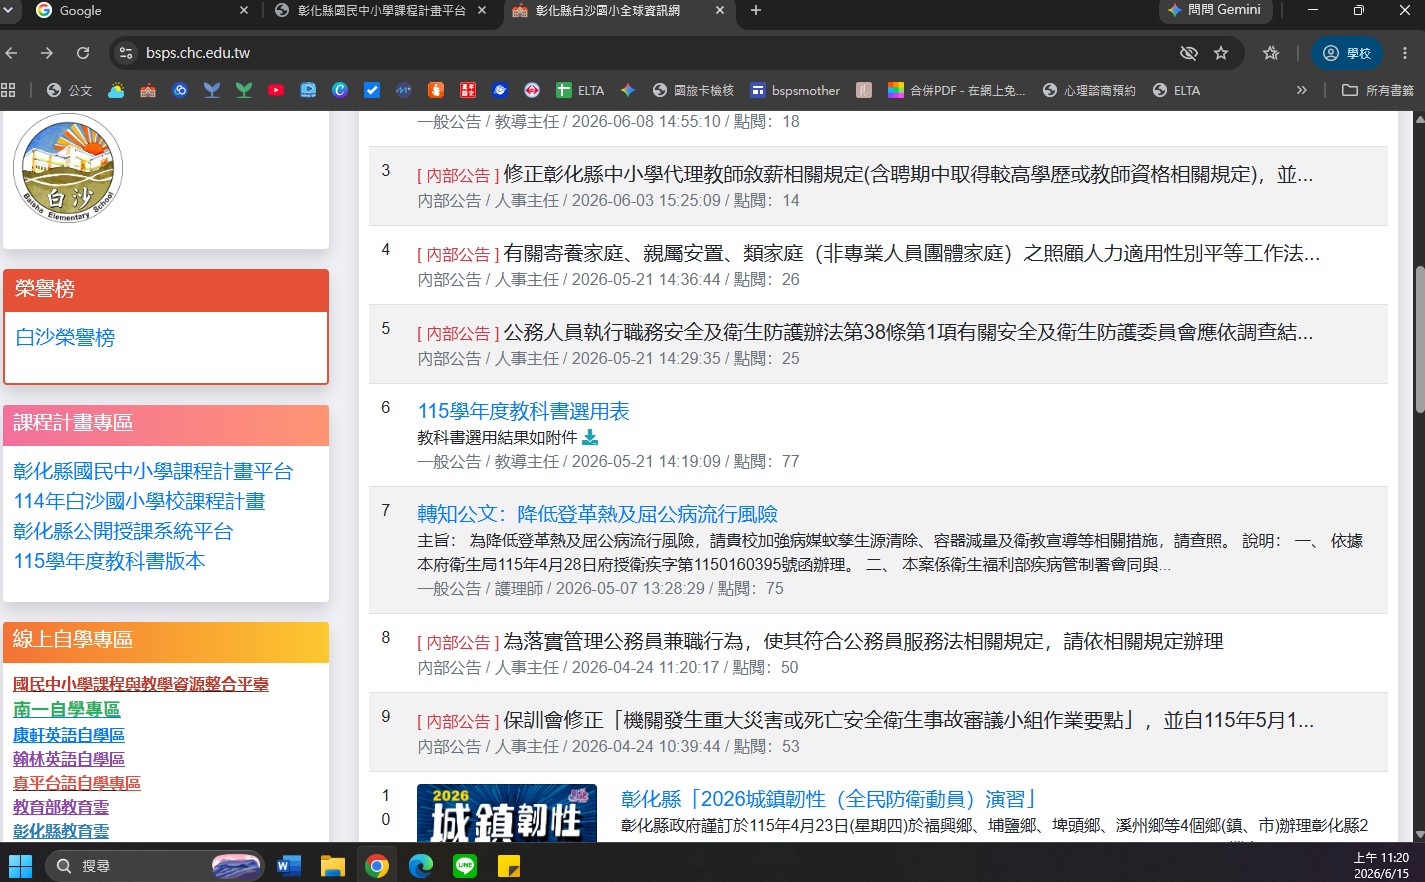Open announcement 公務人員執行職務安全及衛生防護辦法

(908, 332)
